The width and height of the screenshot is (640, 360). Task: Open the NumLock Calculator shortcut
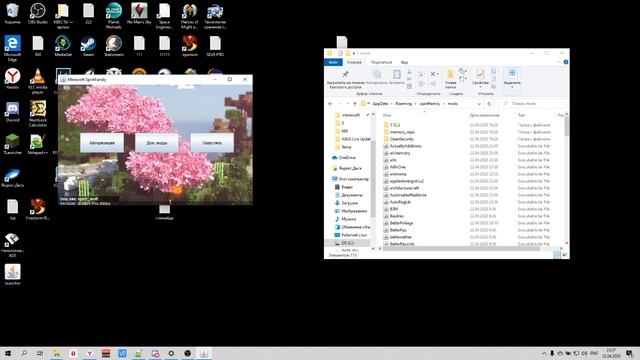coord(38,113)
